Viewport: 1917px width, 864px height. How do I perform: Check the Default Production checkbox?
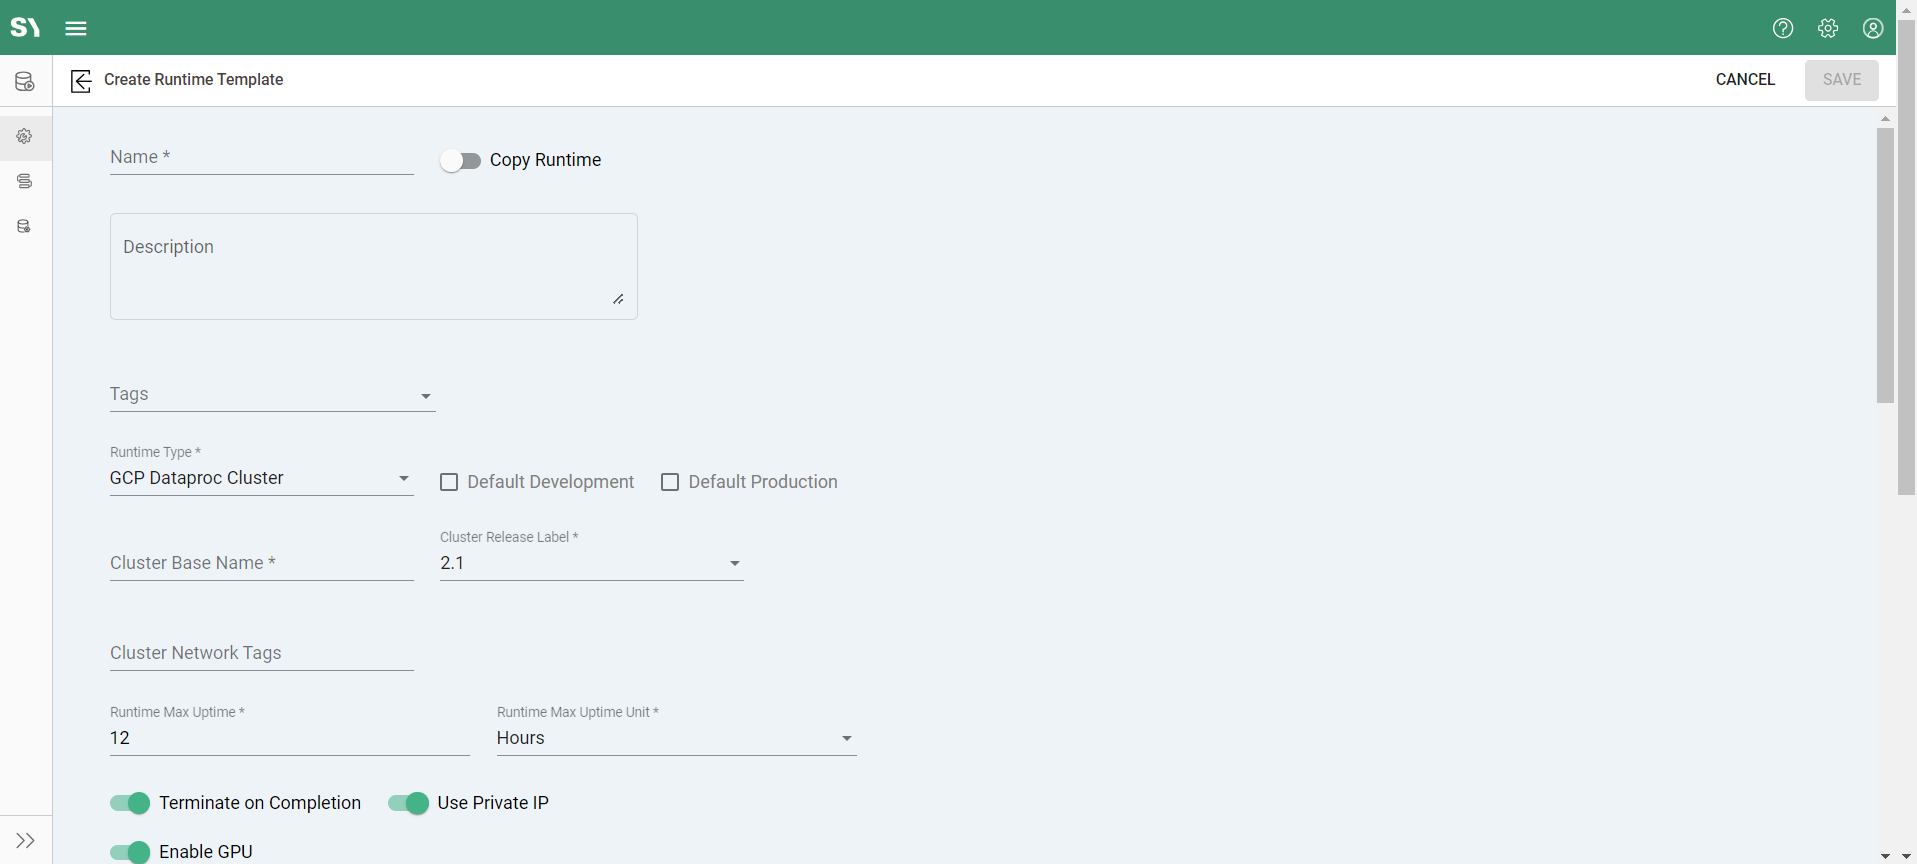pos(670,482)
